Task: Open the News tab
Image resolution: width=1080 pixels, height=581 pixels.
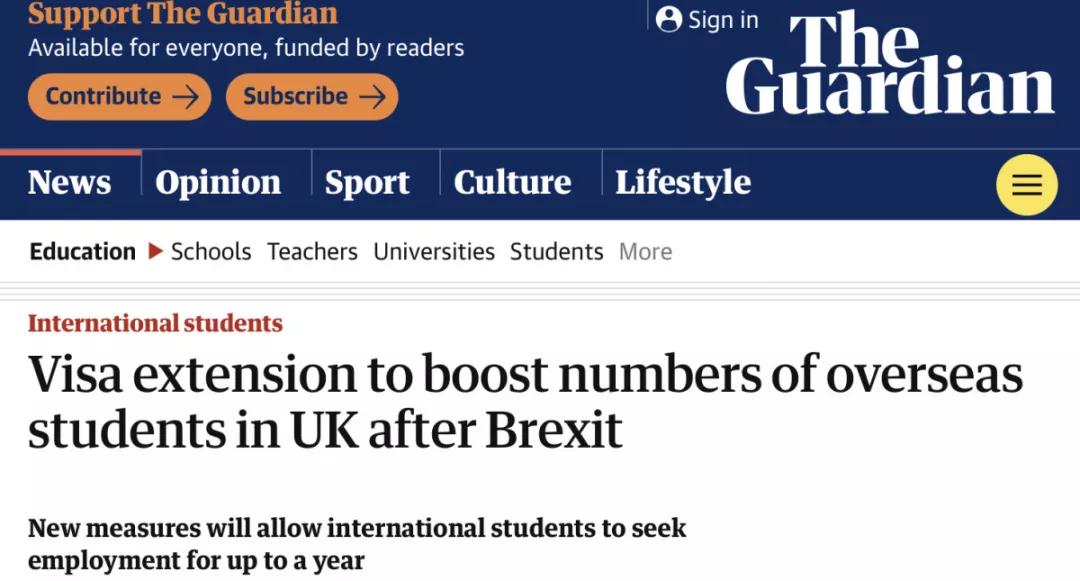Action: pyautogui.click(x=69, y=183)
